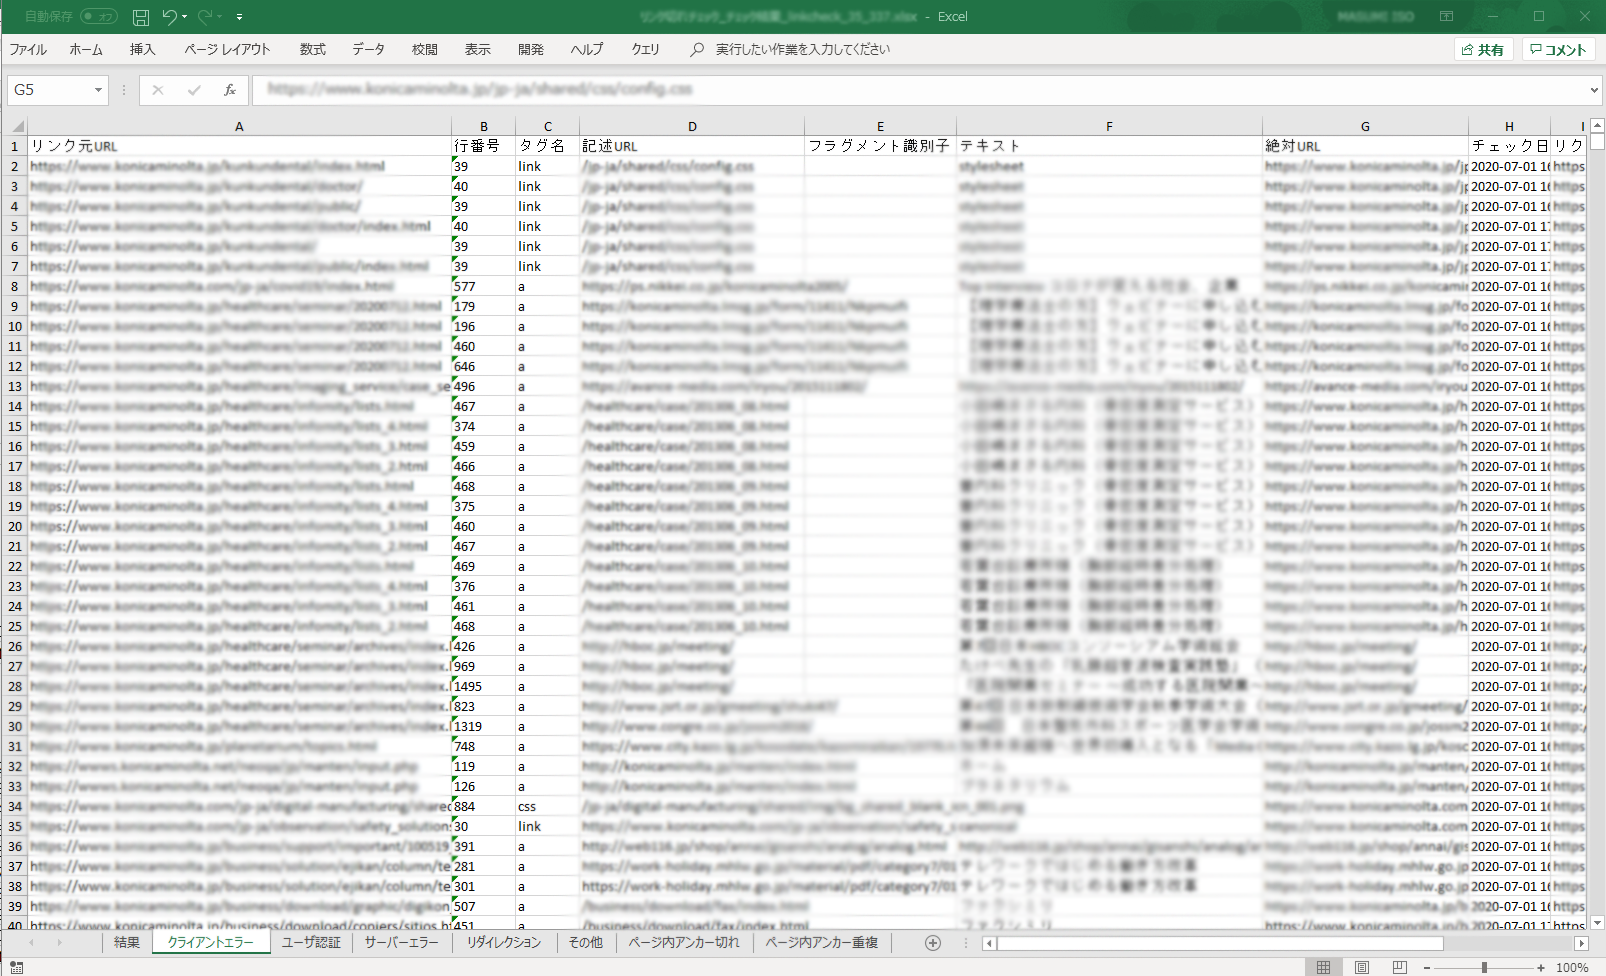The image size is (1606, 976).
Task: Switch to the ページ内アンカー重複 sheet tab
Action: click(x=821, y=943)
